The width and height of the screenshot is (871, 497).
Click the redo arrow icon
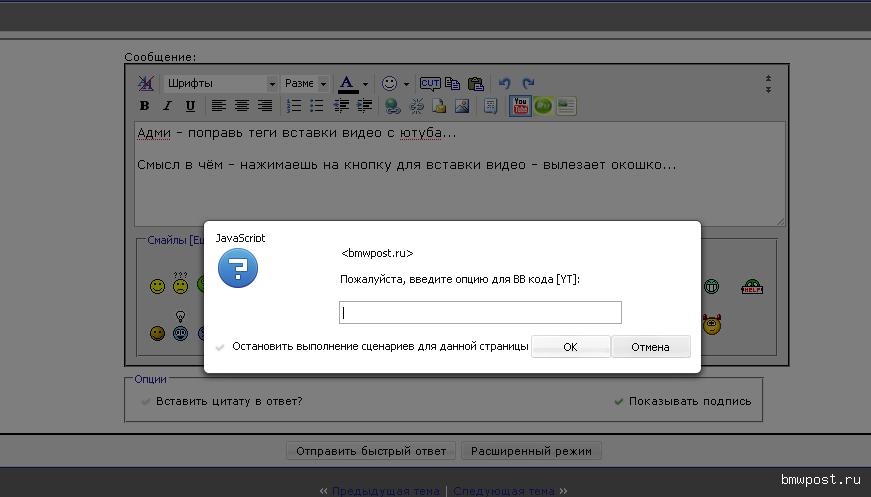(x=528, y=84)
